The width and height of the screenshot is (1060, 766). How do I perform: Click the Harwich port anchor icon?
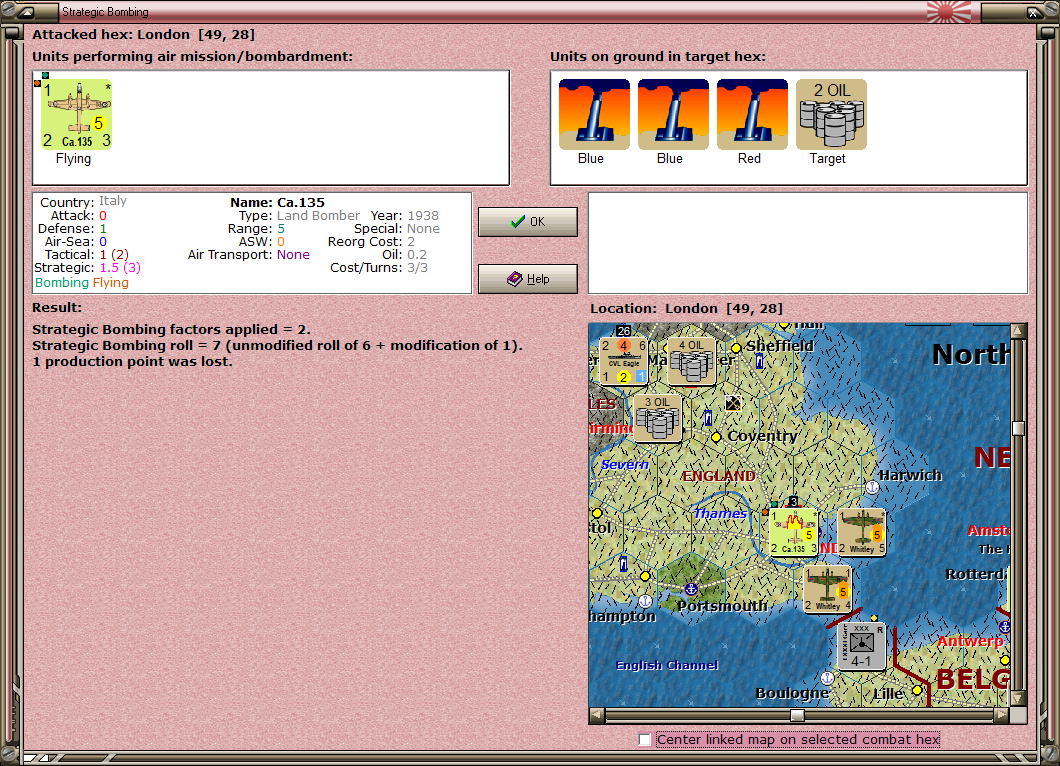click(x=872, y=487)
